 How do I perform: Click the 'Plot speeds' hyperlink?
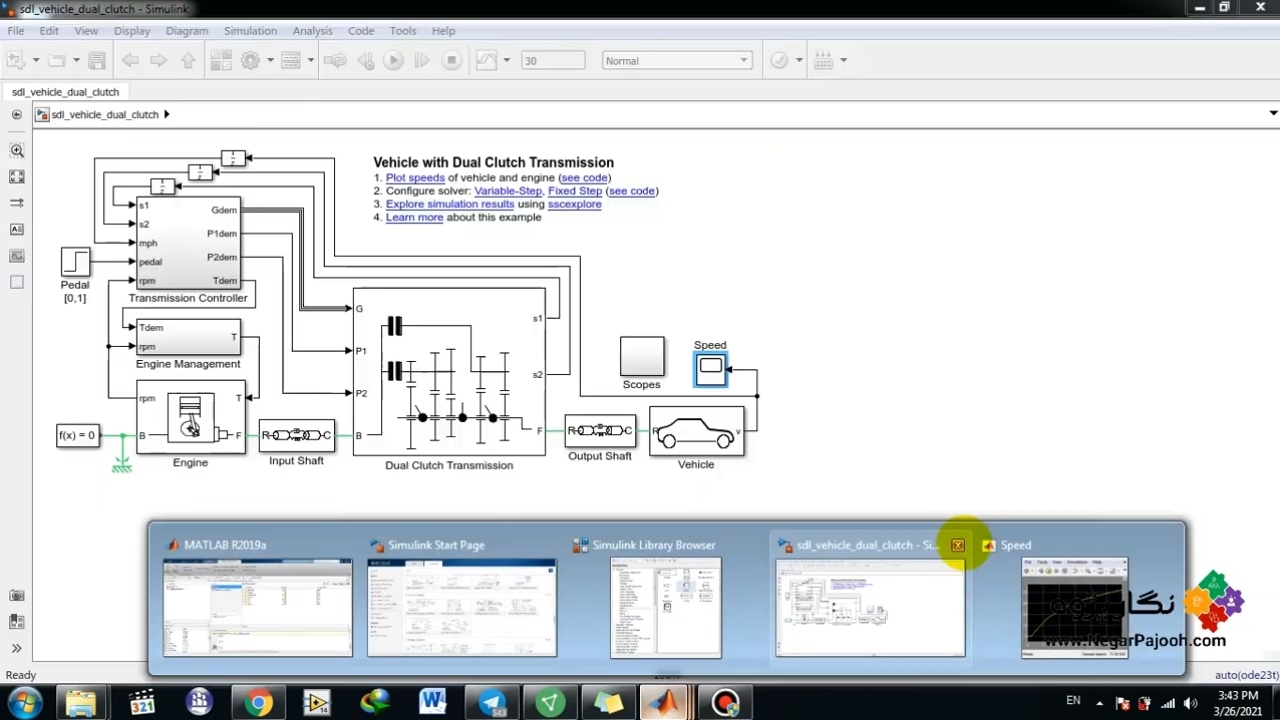[415, 178]
